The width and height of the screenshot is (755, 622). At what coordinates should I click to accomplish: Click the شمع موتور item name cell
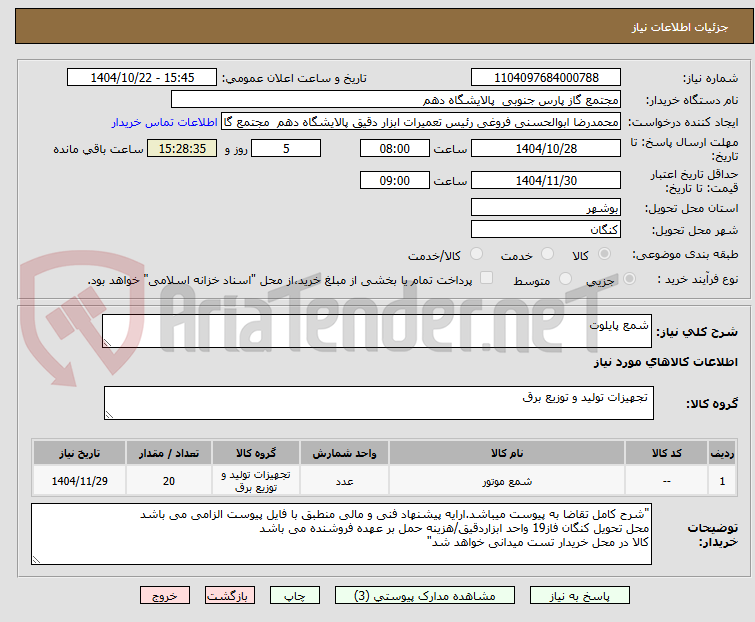tap(507, 480)
